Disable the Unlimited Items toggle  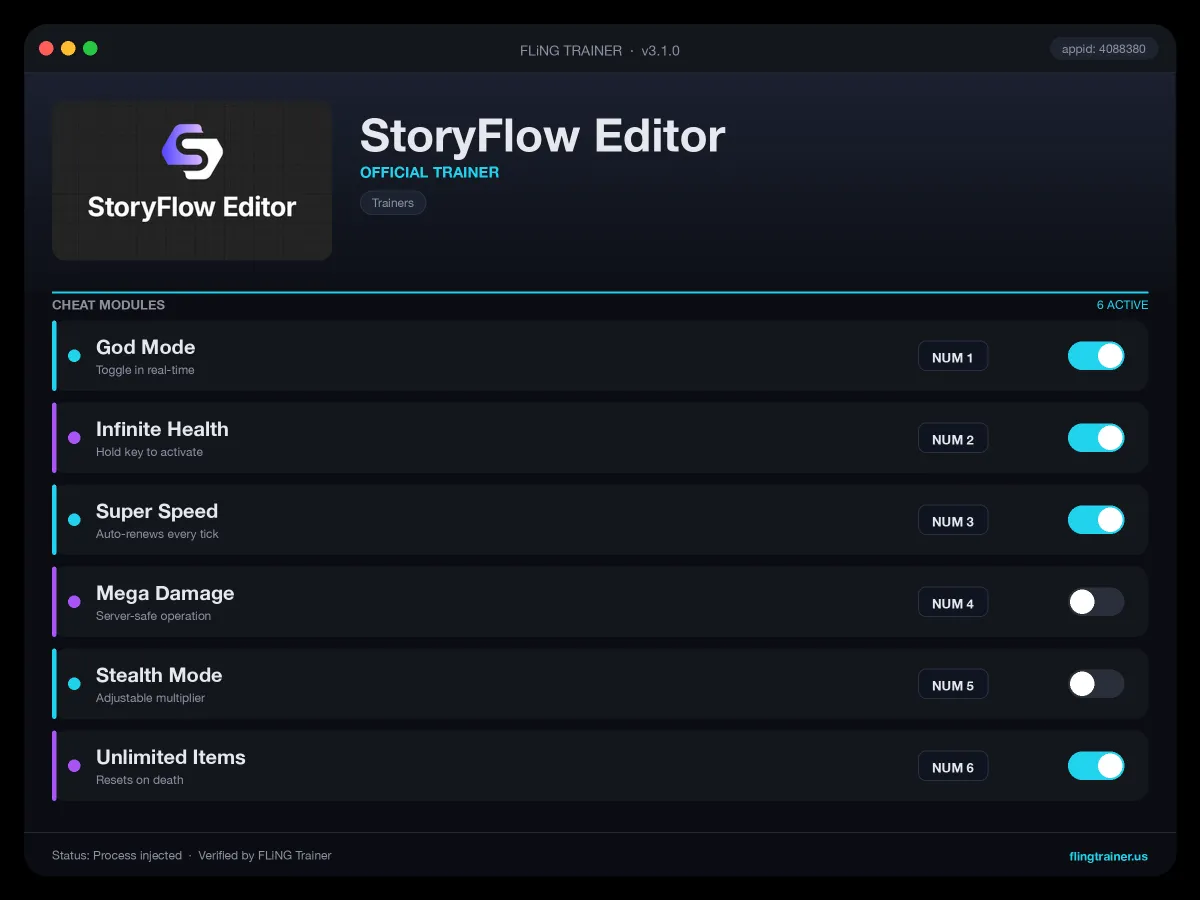pyautogui.click(x=1096, y=766)
